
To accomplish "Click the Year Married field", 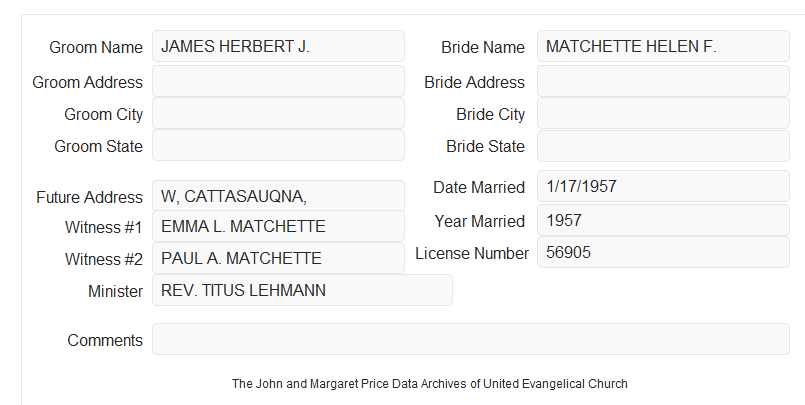I will click(x=663, y=220).
